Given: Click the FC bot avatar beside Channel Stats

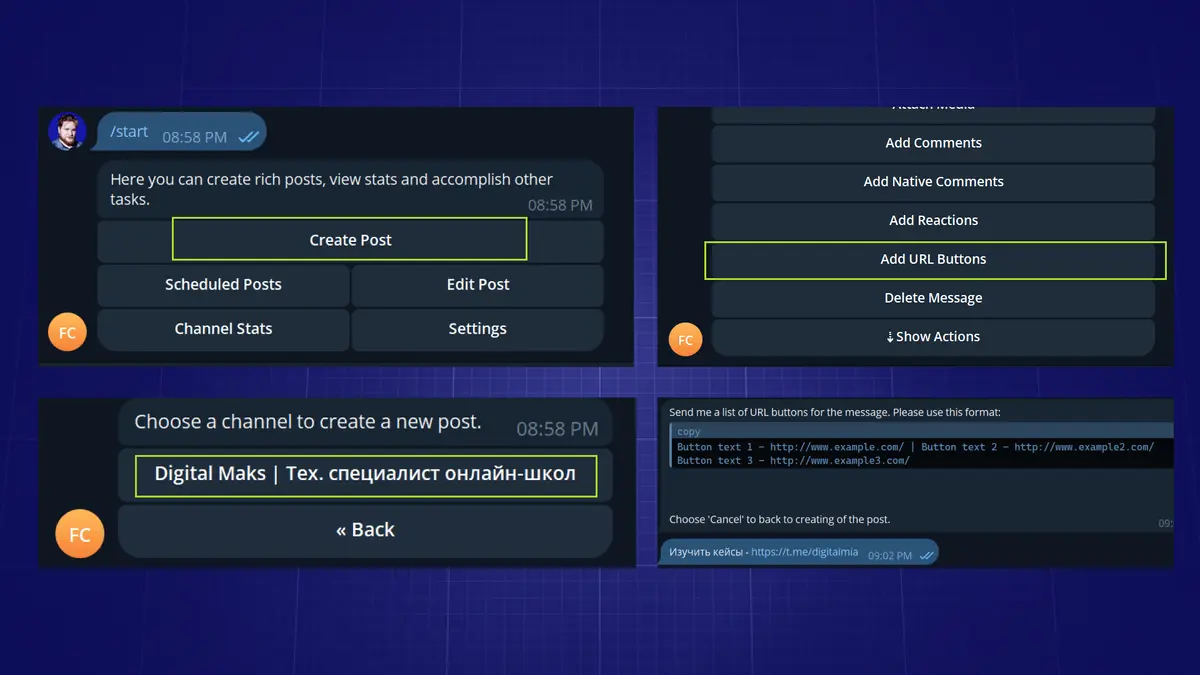Looking at the screenshot, I should 67,333.
